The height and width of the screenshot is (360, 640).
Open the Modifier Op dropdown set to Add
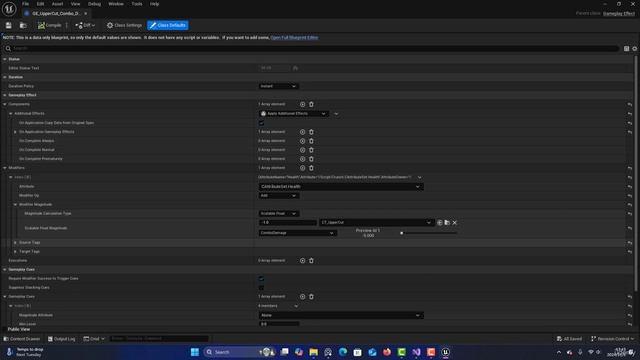(278, 196)
